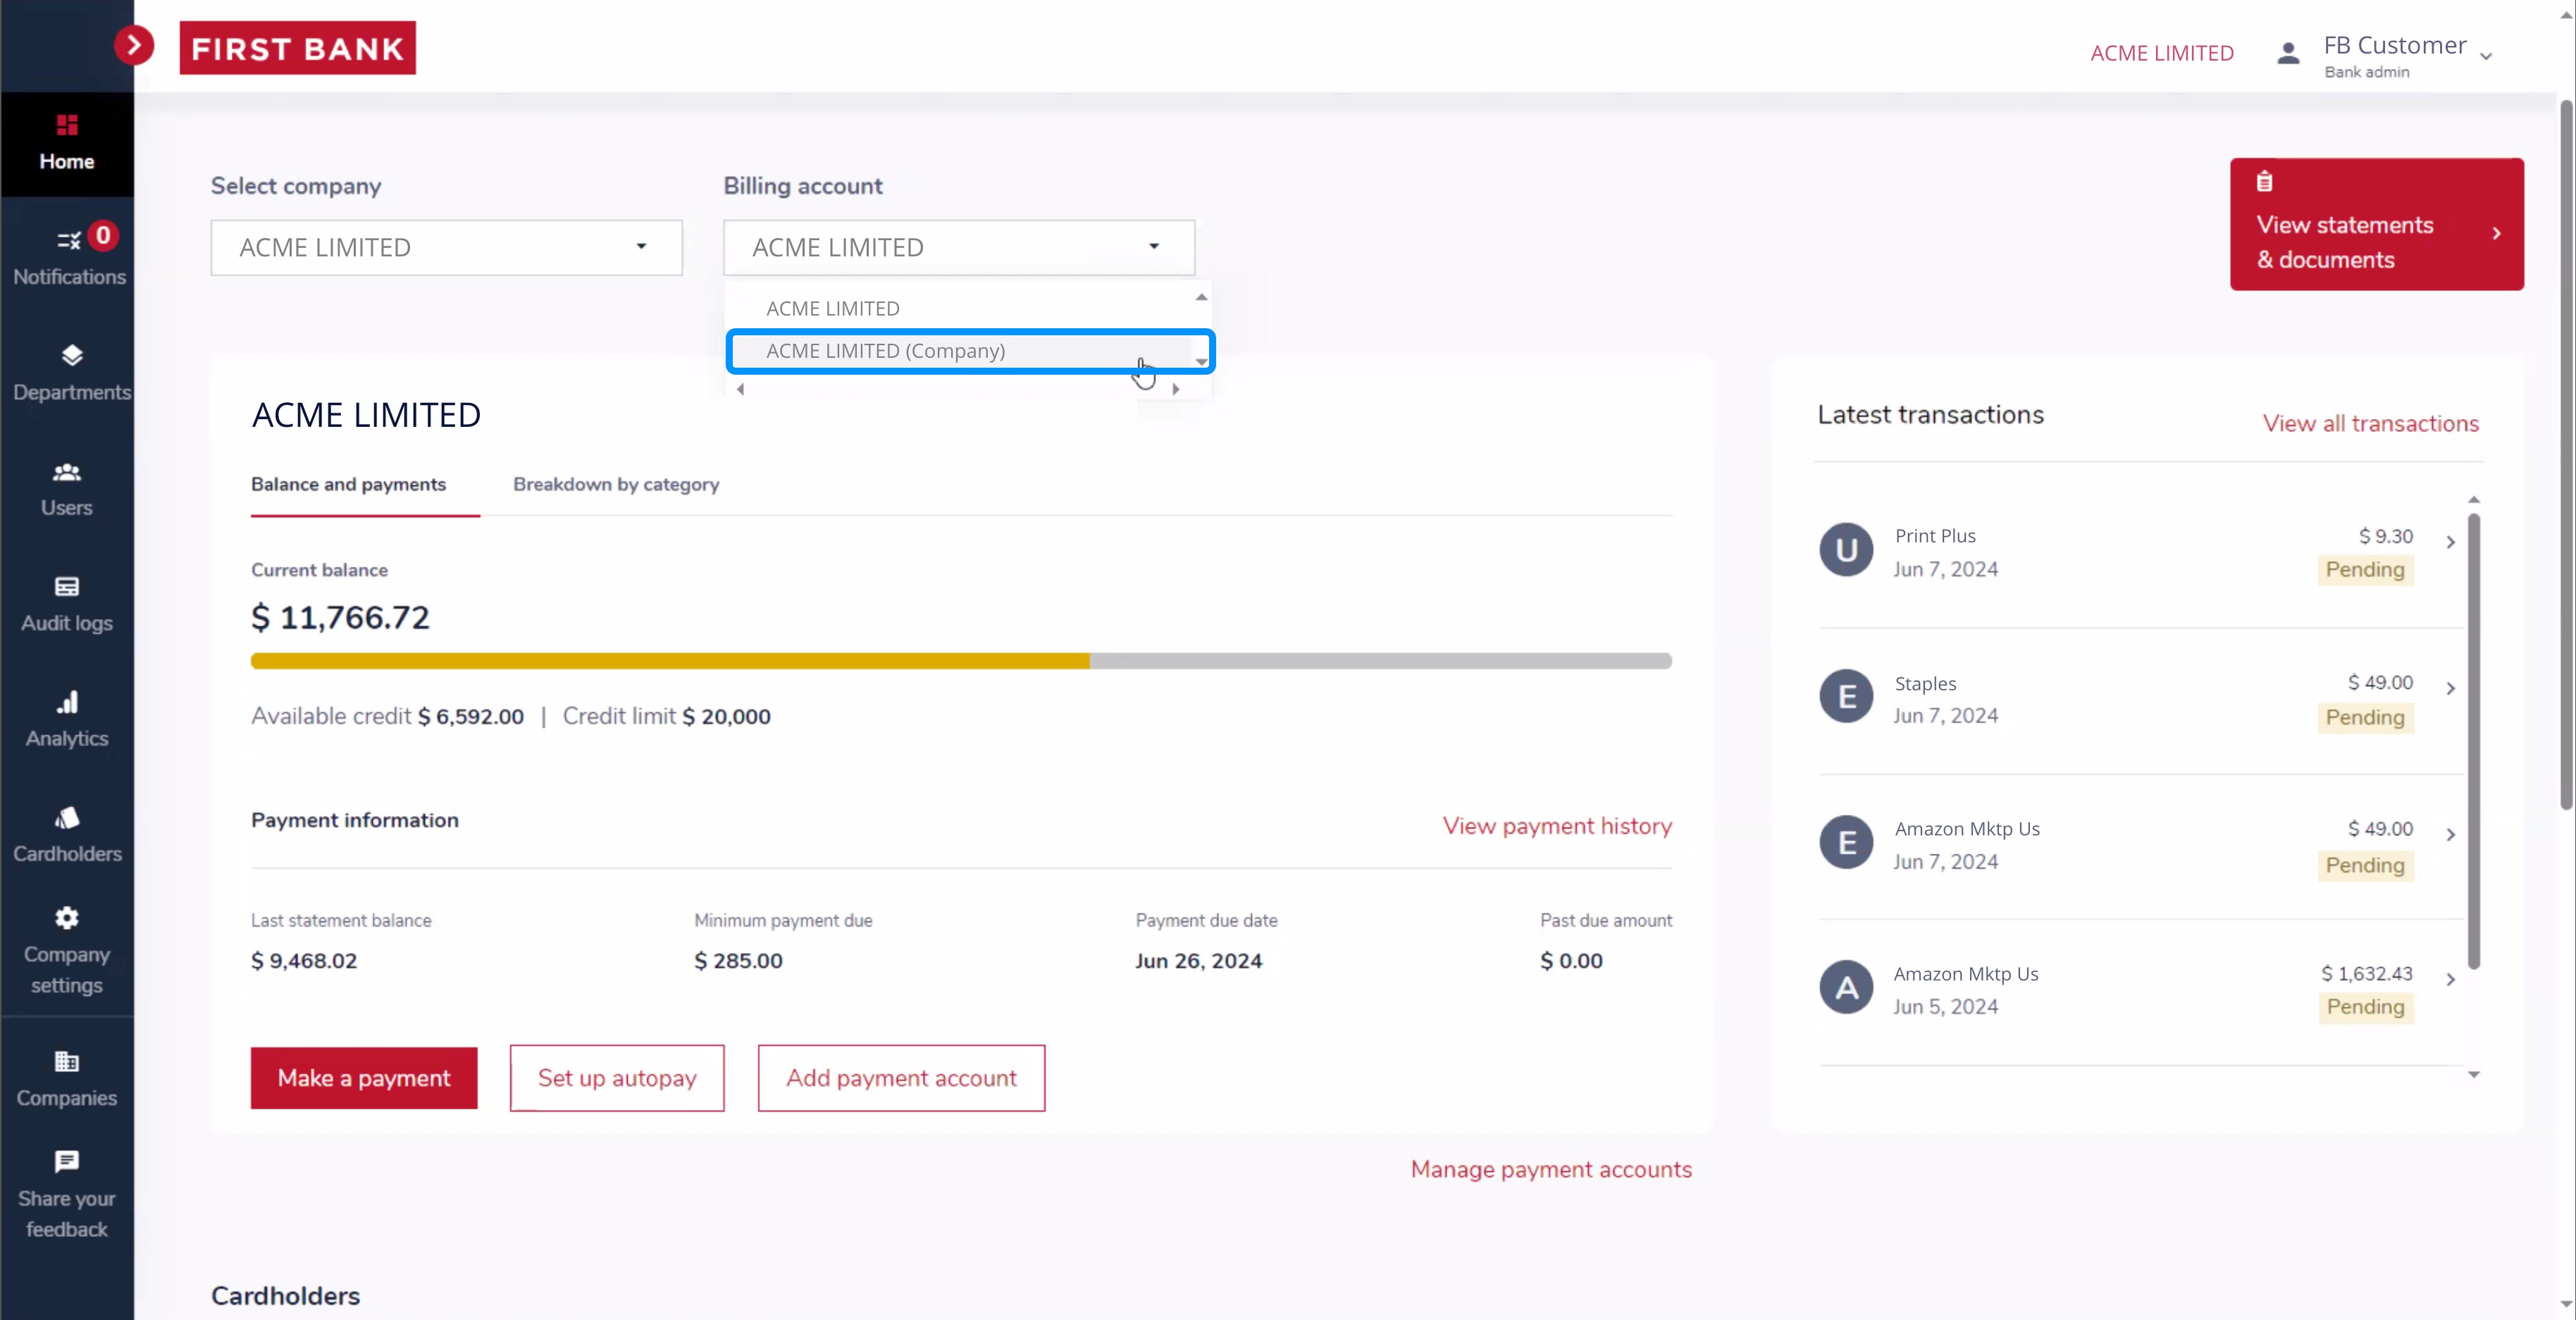2576x1320 pixels.
Task: Choose ACME LIMITED Company option
Action: pyautogui.click(x=970, y=350)
